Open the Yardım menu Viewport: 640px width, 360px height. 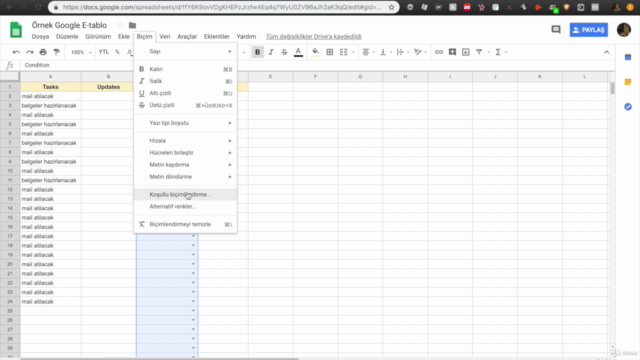click(x=246, y=36)
